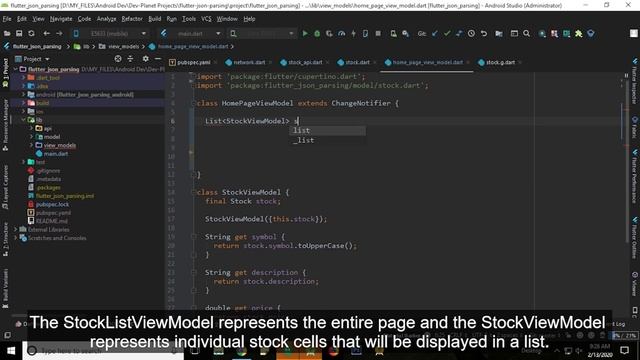Open the Resource Manager side panel
The image size is (640, 360).
coord(5,124)
